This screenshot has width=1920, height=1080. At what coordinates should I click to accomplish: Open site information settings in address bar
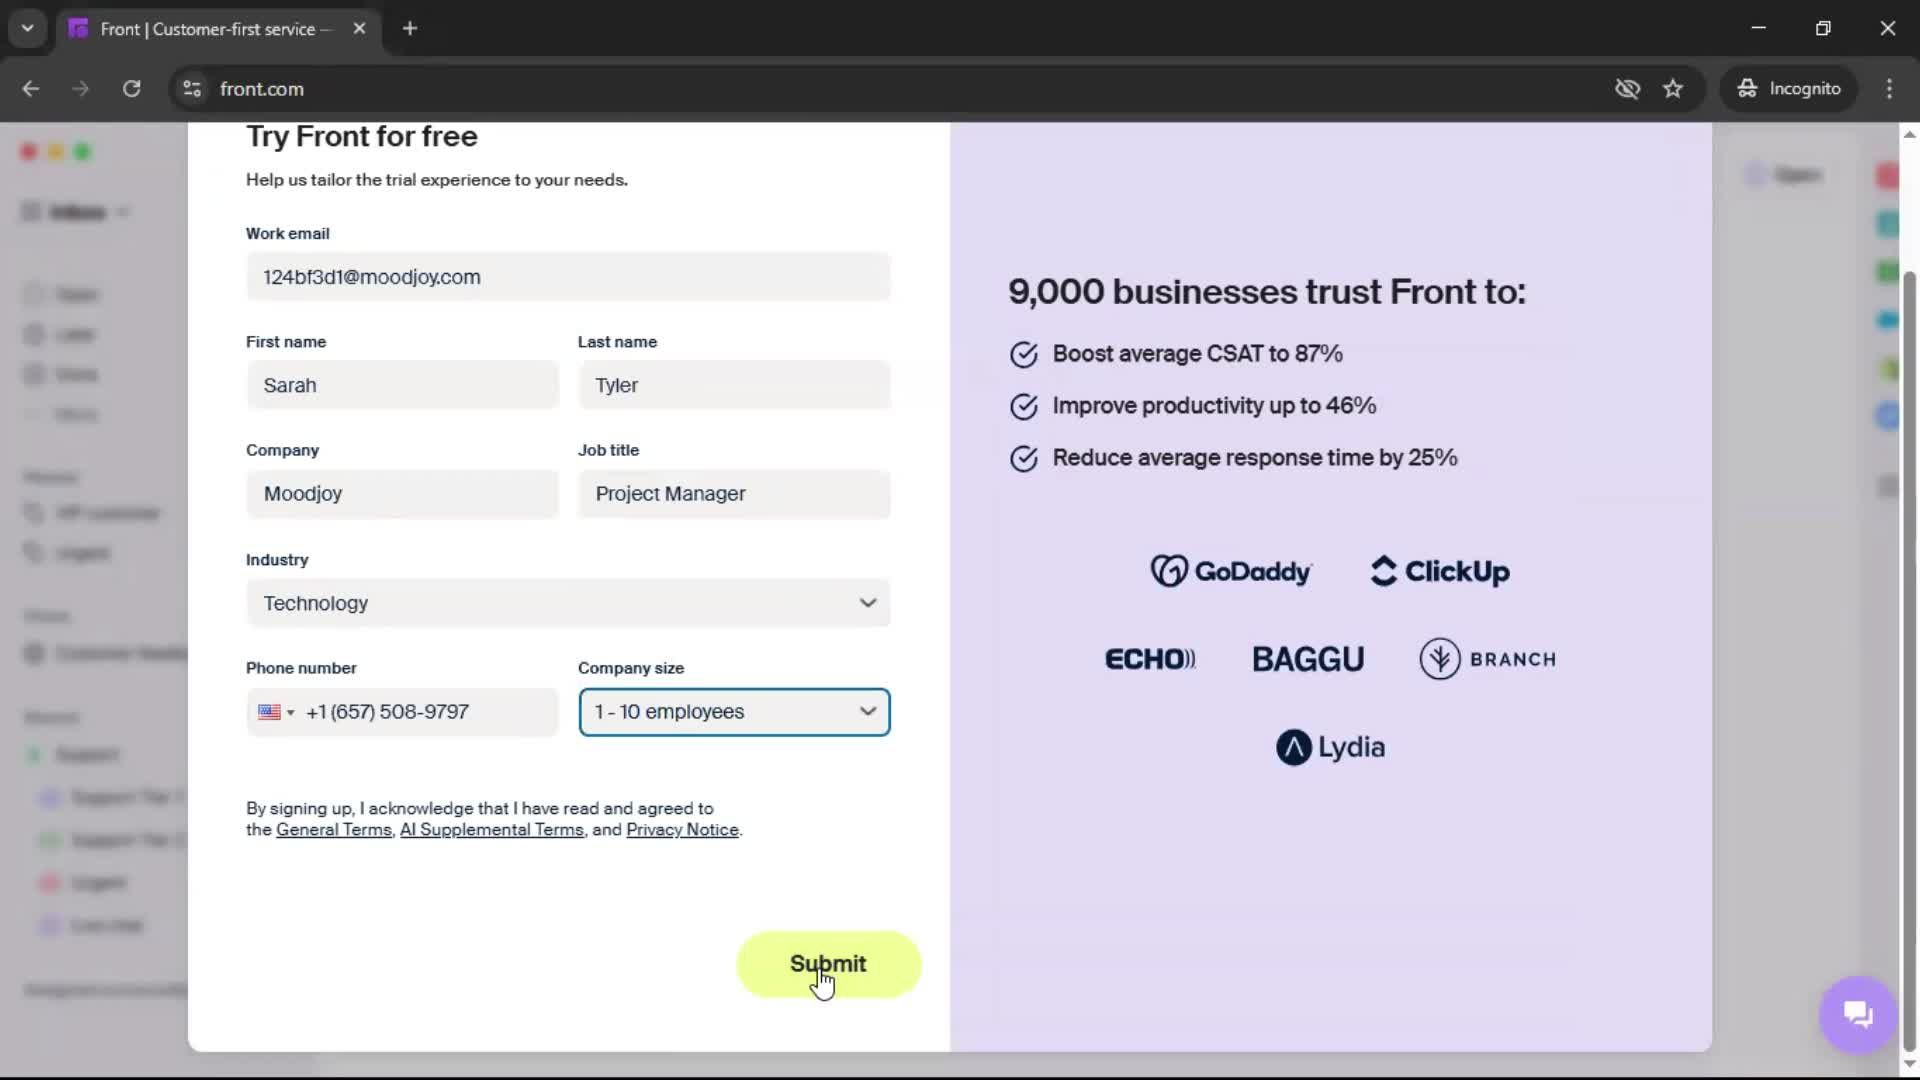click(x=192, y=89)
